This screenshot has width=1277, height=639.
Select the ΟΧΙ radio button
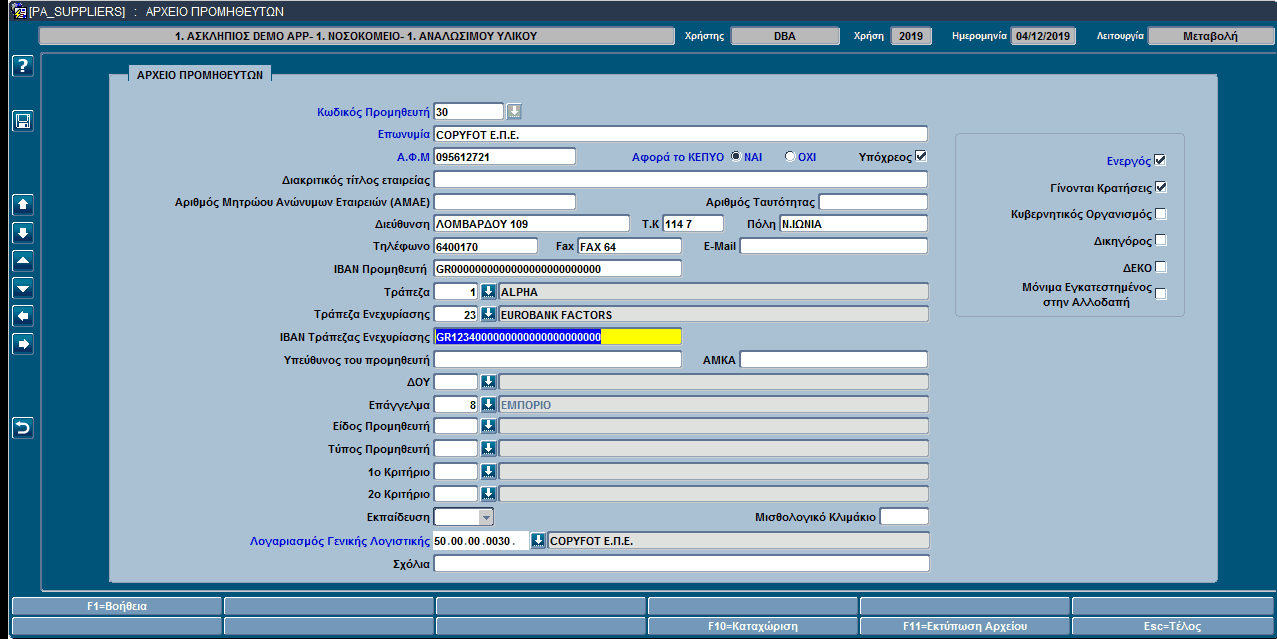790,156
